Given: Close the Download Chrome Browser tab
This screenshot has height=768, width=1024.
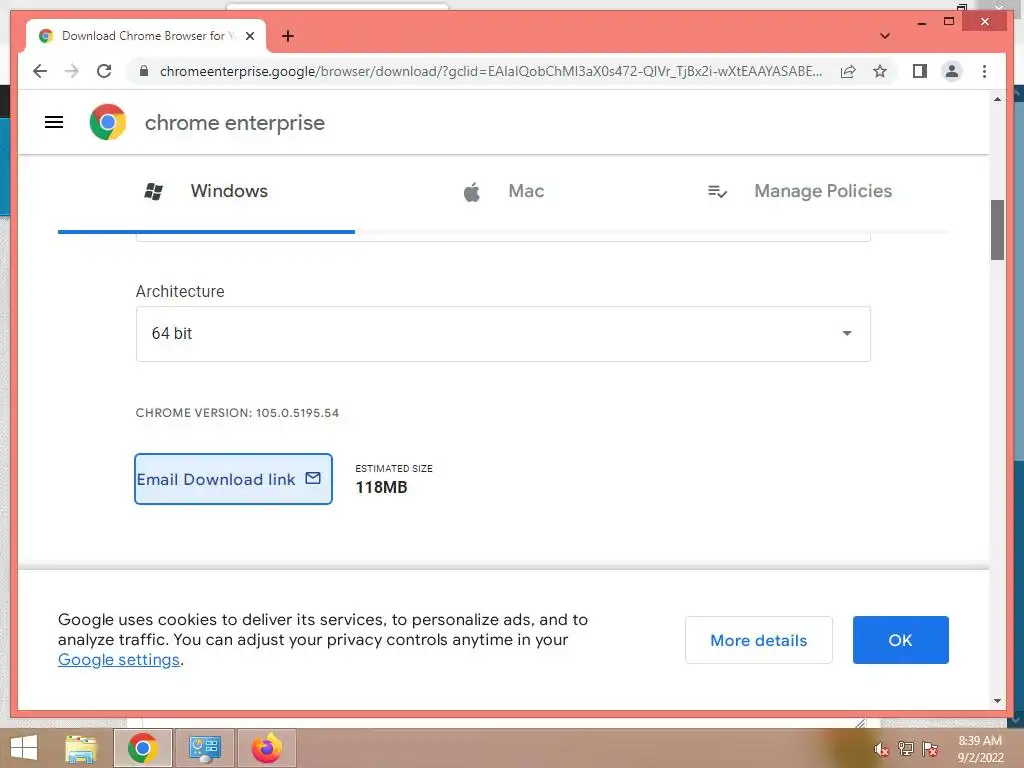Looking at the screenshot, I should click(x=249, y=36).
